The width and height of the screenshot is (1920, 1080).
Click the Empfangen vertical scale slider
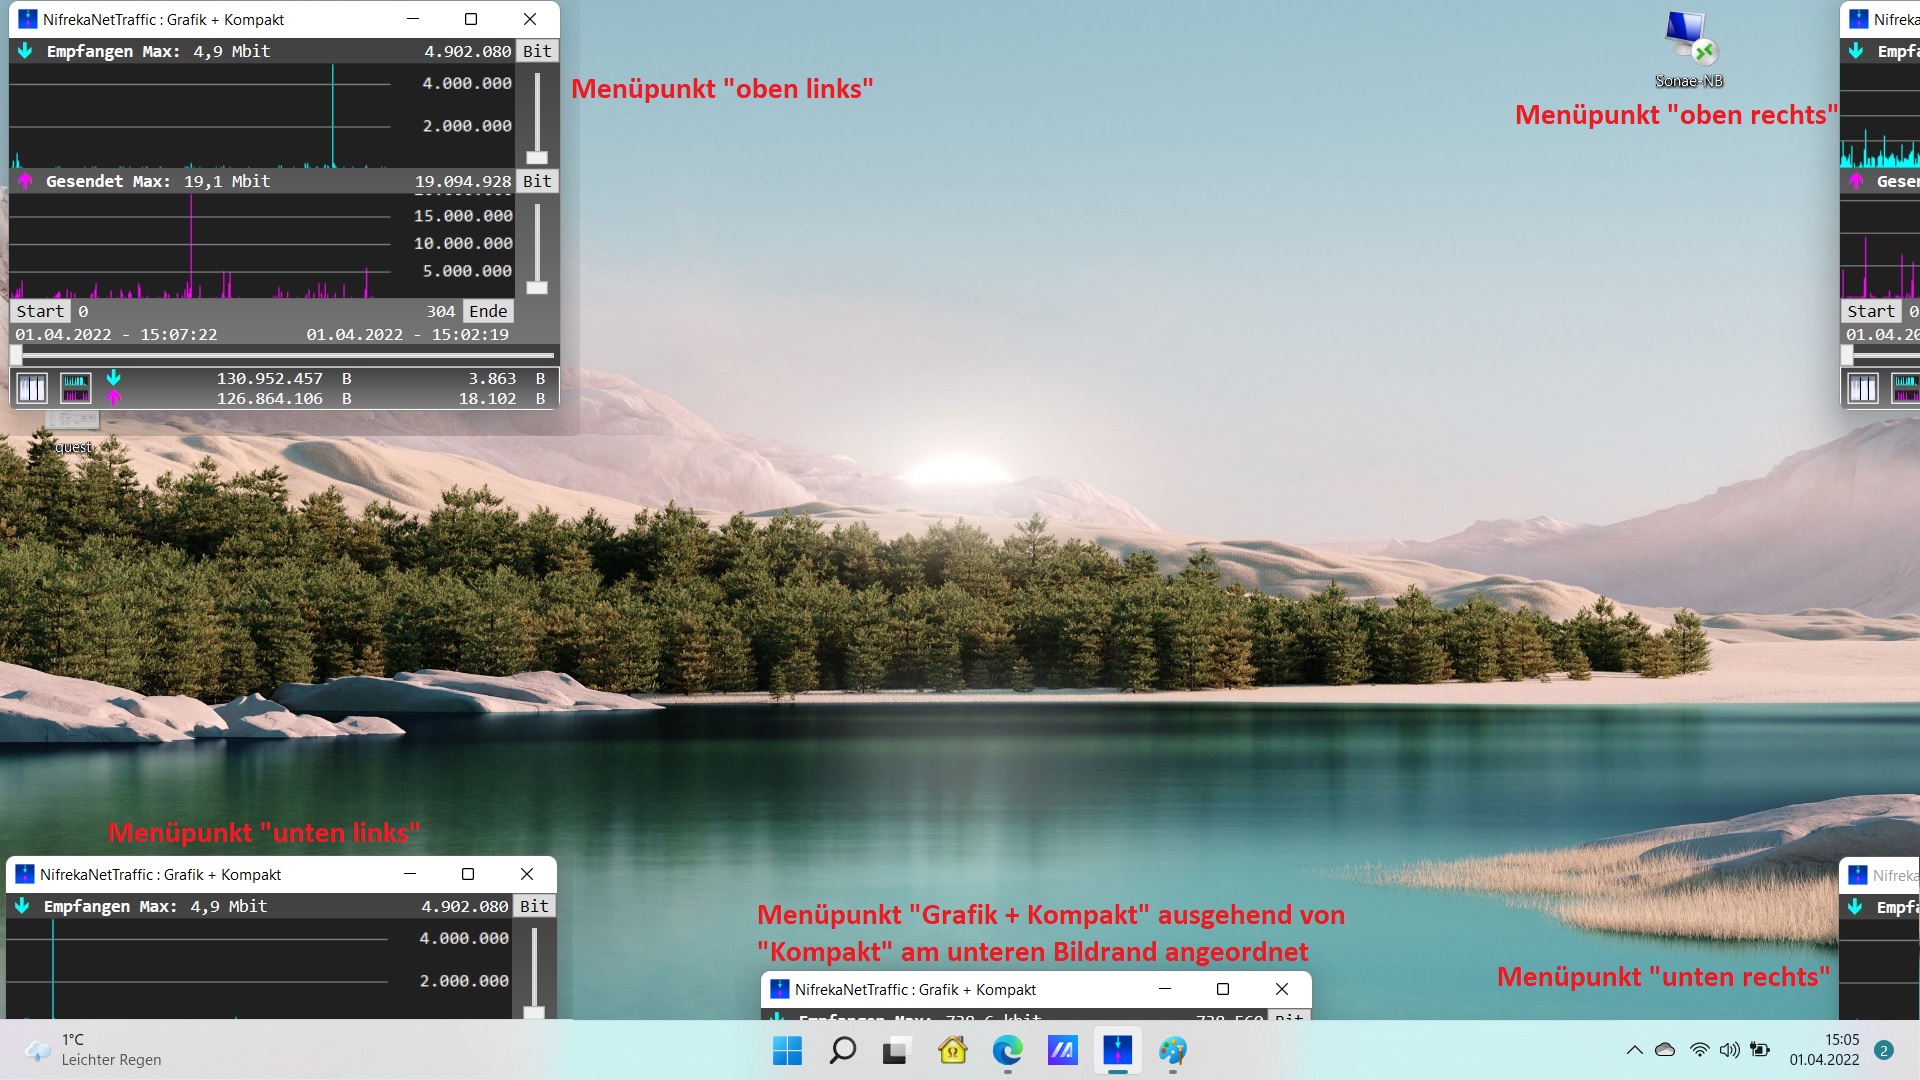point(537,157)
